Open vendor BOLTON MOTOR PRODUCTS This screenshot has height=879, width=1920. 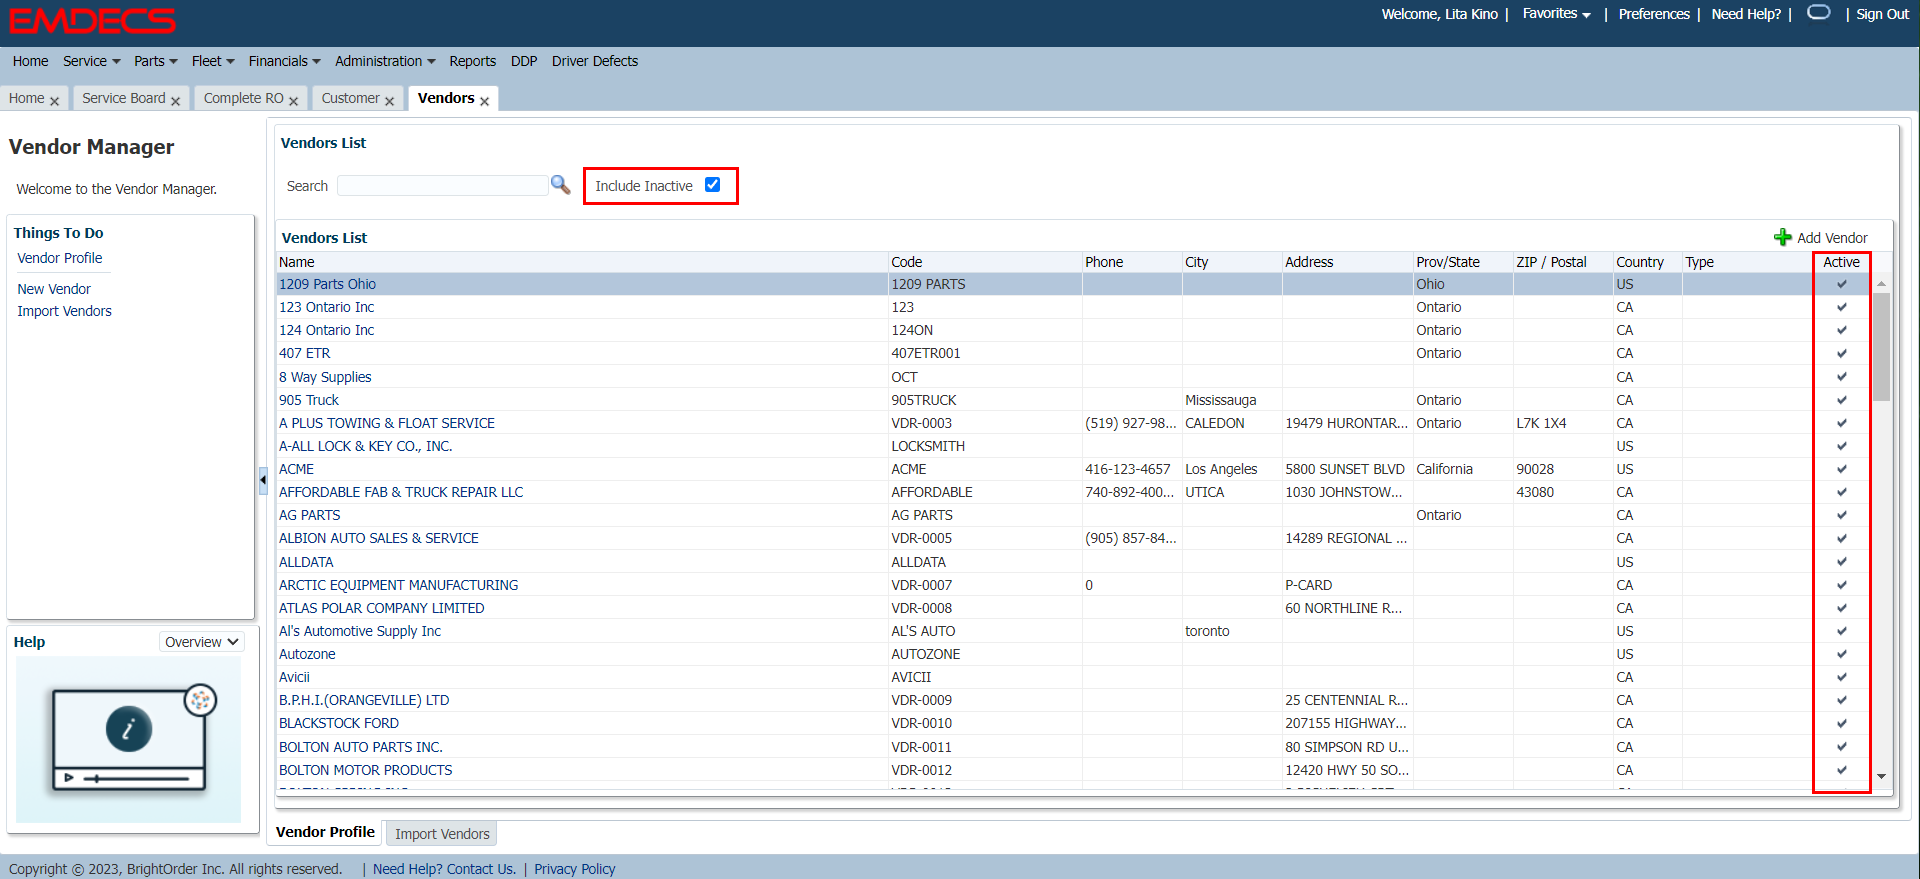point(366,770)
